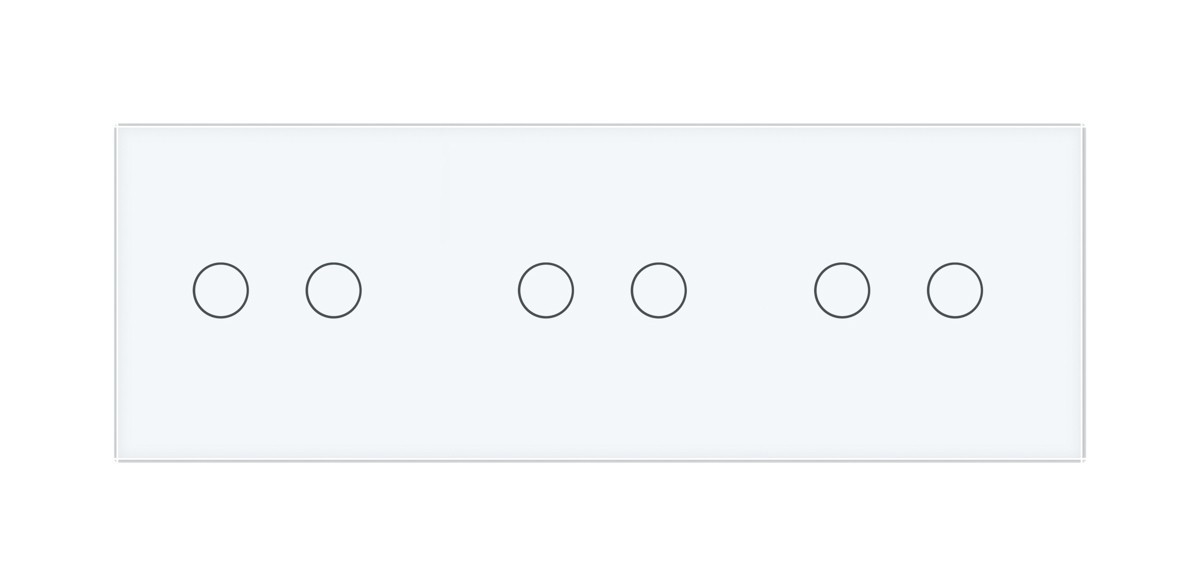Toggle the fourth circle from the left
Image resolution: width=1200 pixels, height=586 pixels.
coord(659,291)
